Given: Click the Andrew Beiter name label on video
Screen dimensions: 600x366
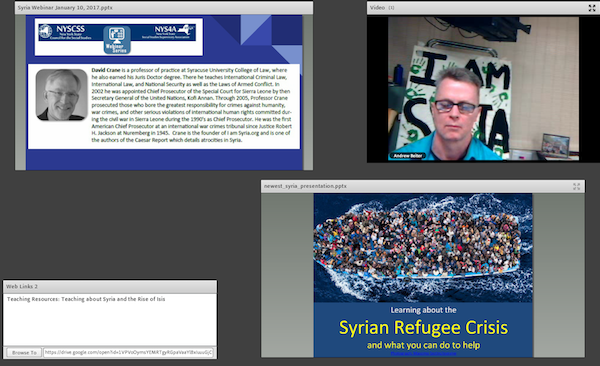Looking at the screenshot, I should tap(408, 156).
